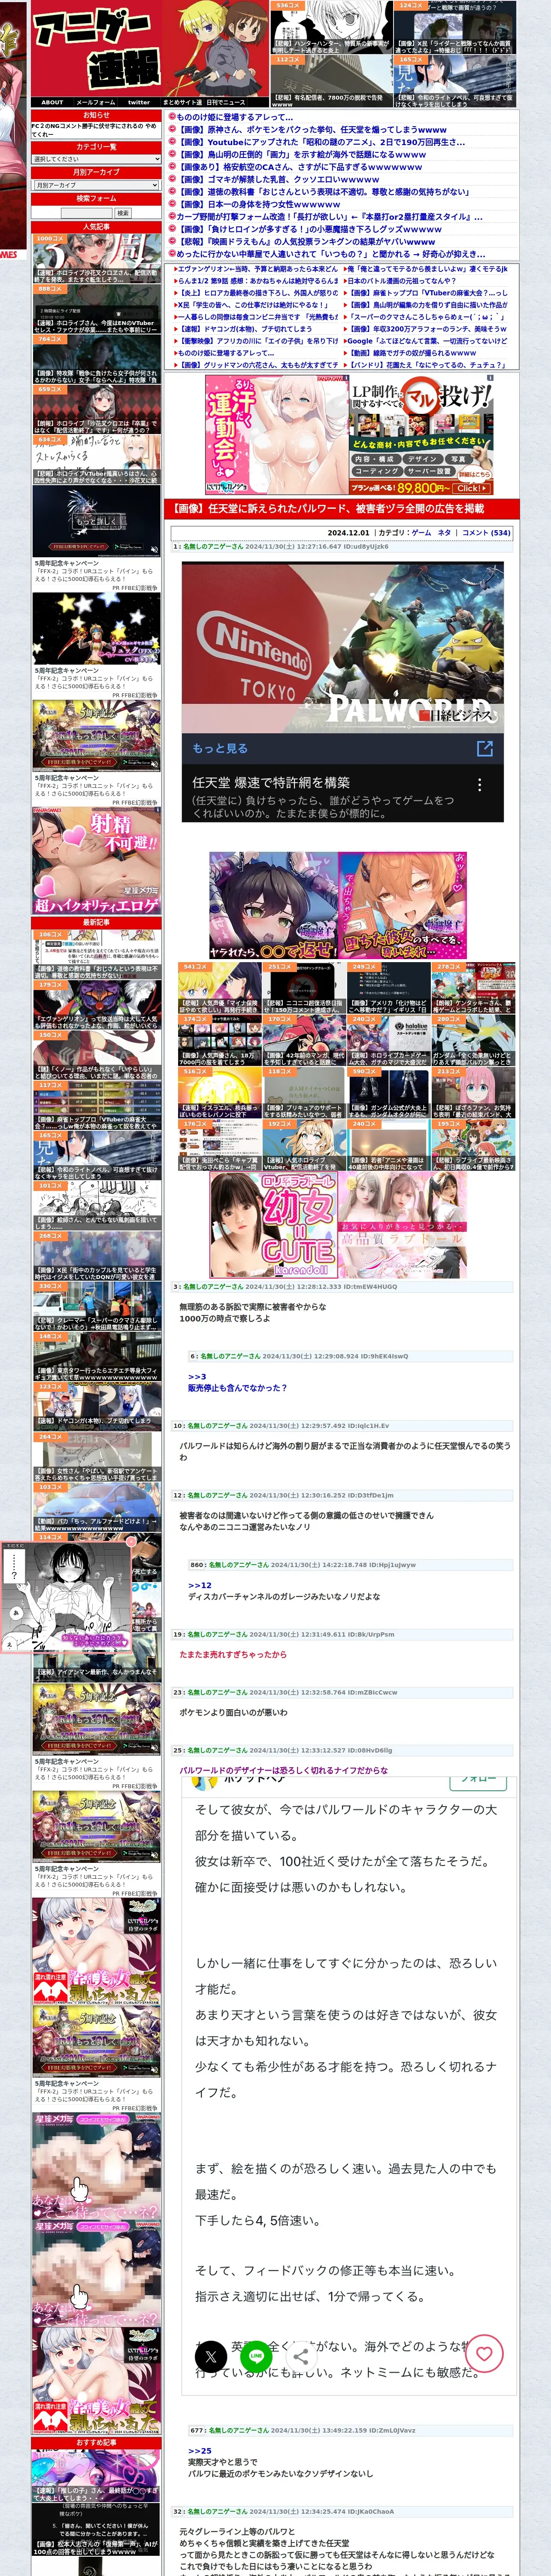The height and width of the screenshot is (2576, 551).
Task: Click the 検索 search button
Action: tap(123, 213)
